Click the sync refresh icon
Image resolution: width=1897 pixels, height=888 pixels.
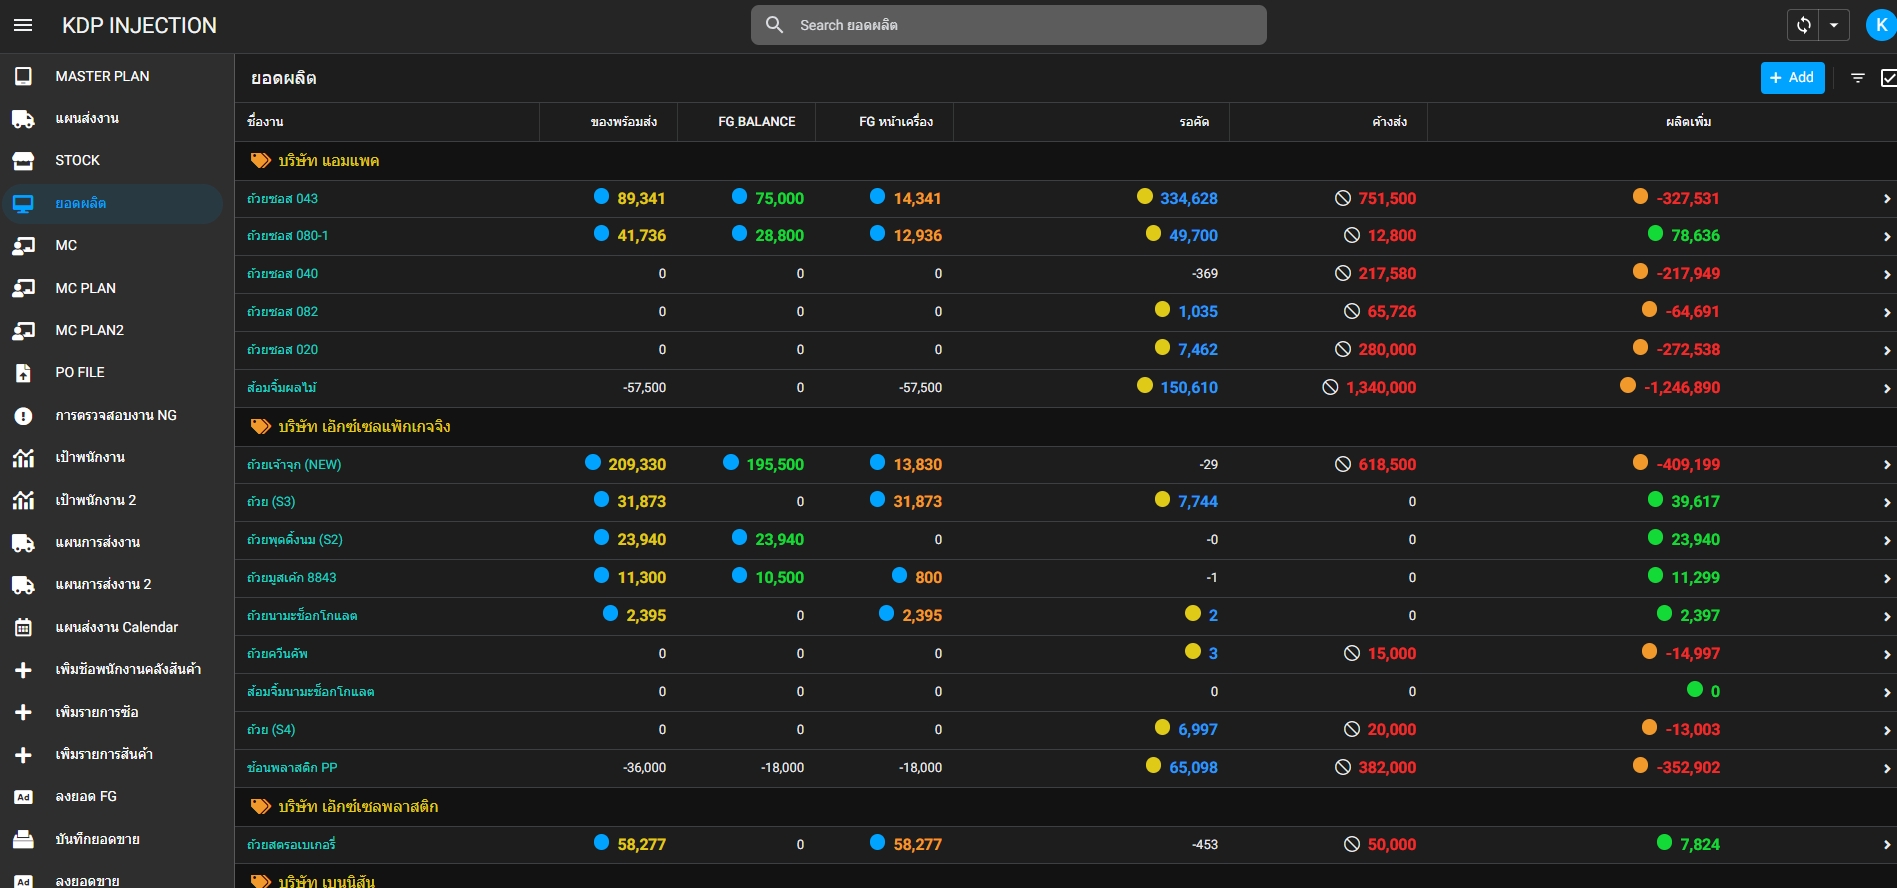tap(1803, 25)
